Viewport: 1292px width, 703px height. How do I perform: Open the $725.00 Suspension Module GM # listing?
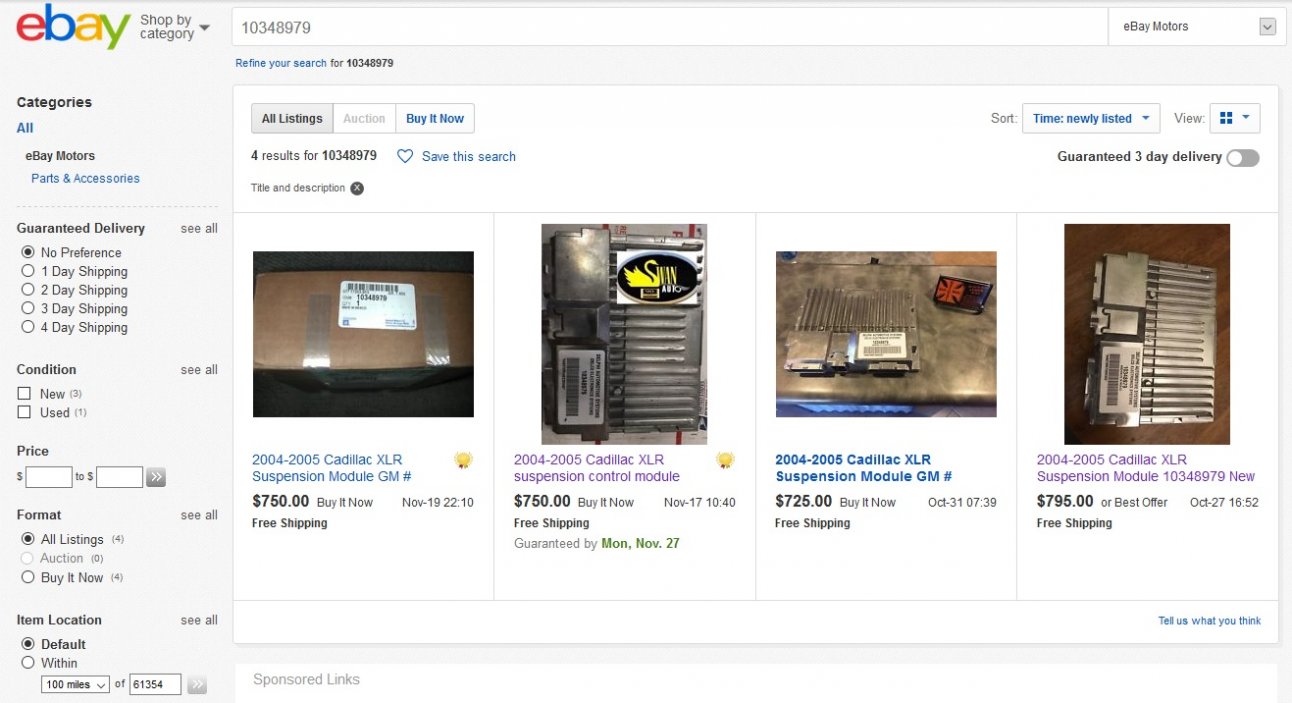pyautogui.click(x=863, y=468)
